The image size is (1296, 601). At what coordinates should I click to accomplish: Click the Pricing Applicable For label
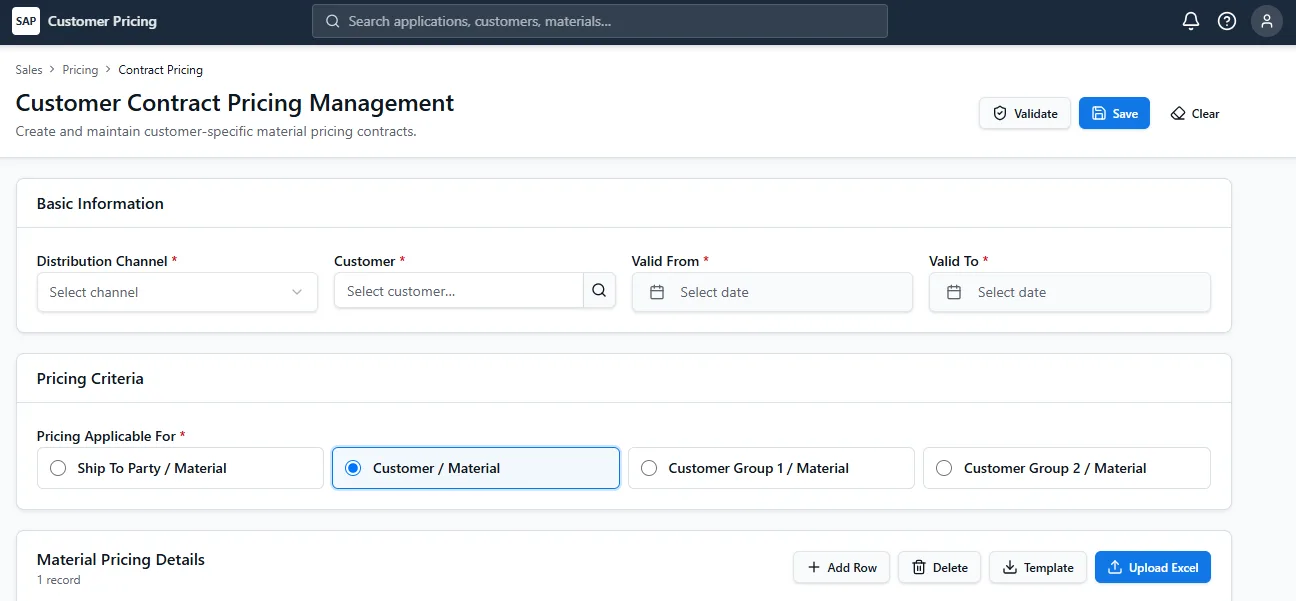pyautogui.click(x=111, y=436)
